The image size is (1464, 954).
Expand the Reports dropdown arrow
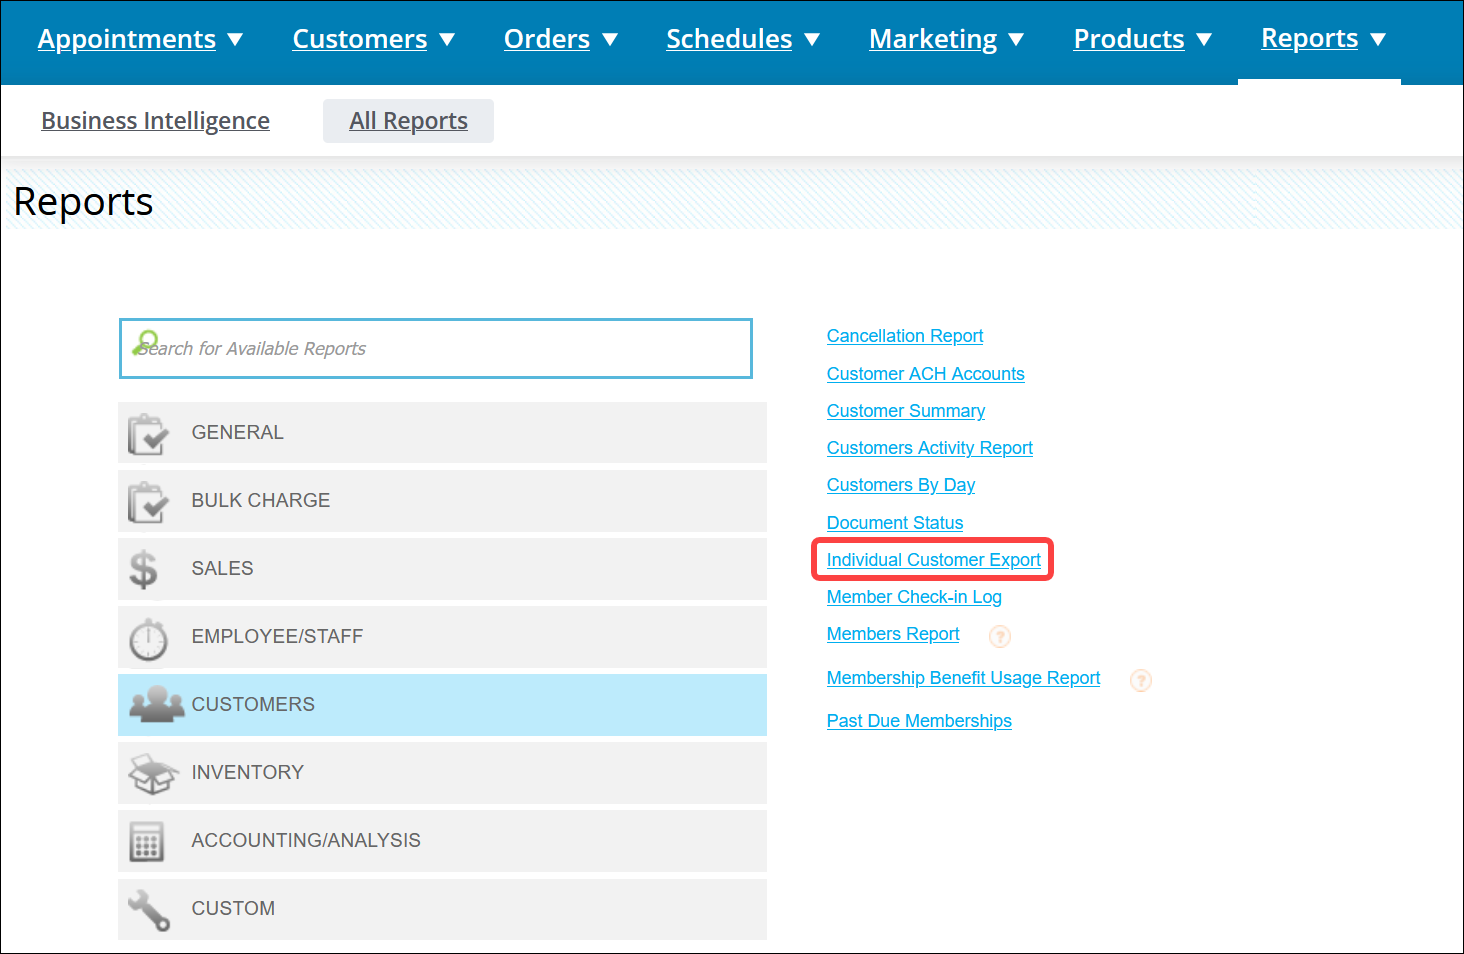click(x=1378, y=40)
